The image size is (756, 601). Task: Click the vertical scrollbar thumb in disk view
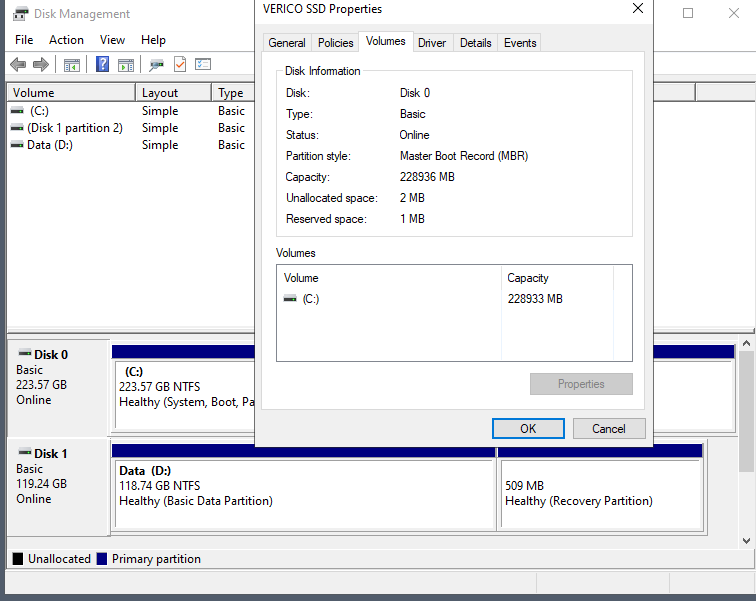click(x=746, y=412)
